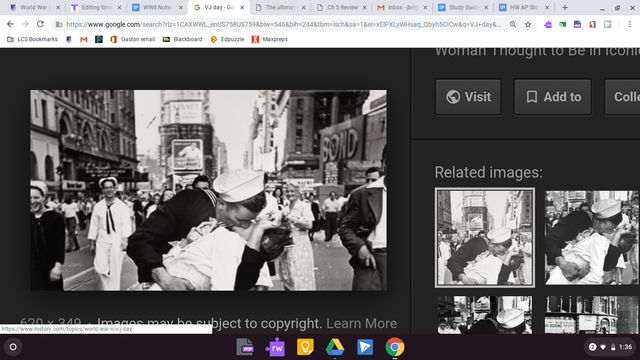This screenshot has width=640, height=360.
Task: Open the Gmail bookmark icon
Action: [x=84, y=40]
